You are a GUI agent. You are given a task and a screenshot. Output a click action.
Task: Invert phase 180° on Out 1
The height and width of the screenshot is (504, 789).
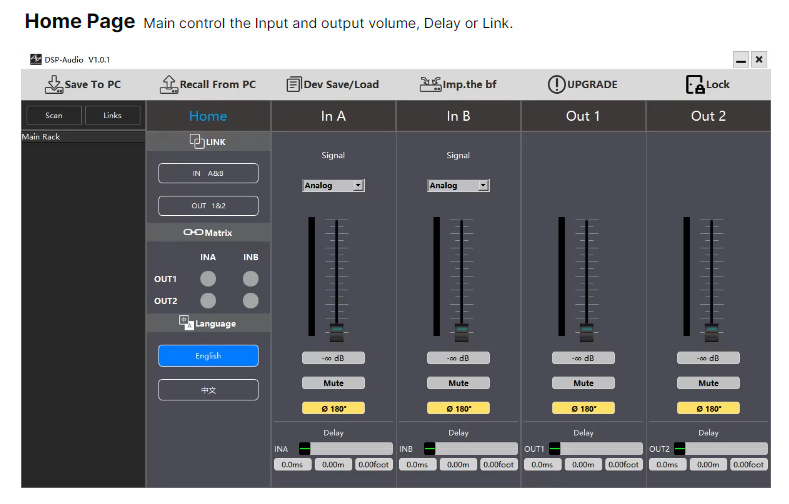pos(583,408)
